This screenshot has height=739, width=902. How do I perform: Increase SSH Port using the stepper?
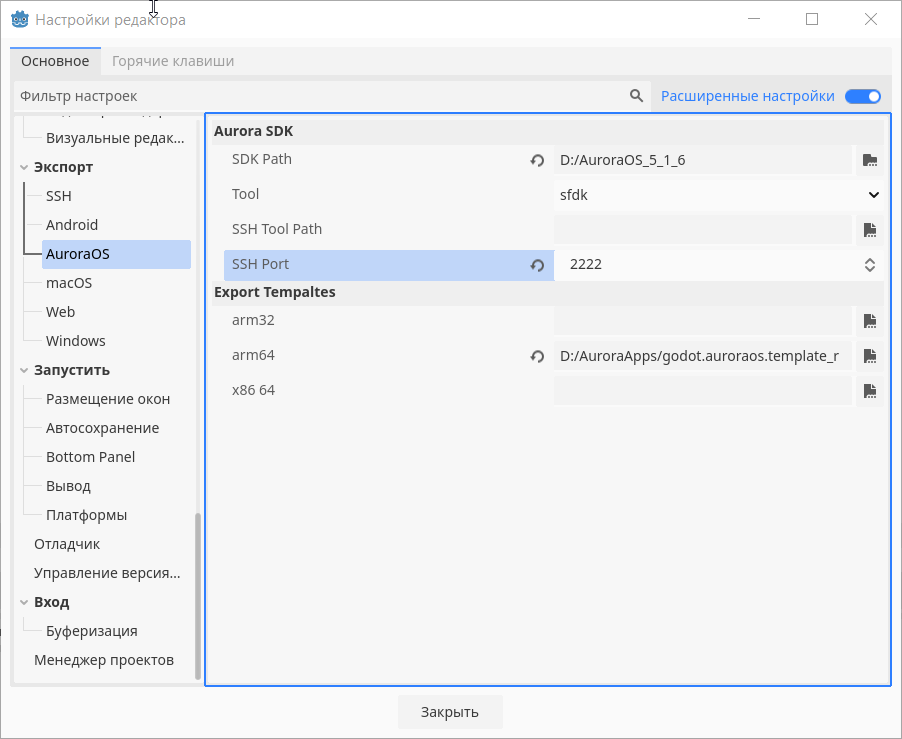point(870,260)
